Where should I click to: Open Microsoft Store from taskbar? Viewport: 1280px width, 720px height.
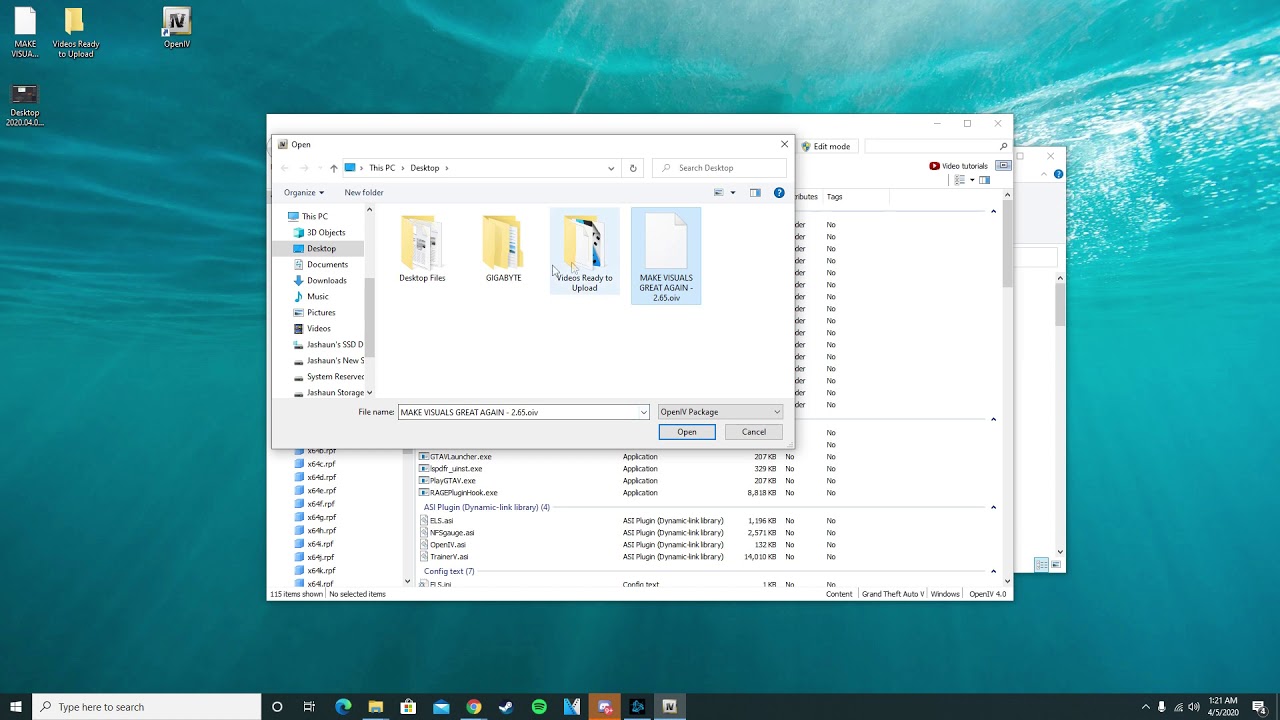[408, 707]
